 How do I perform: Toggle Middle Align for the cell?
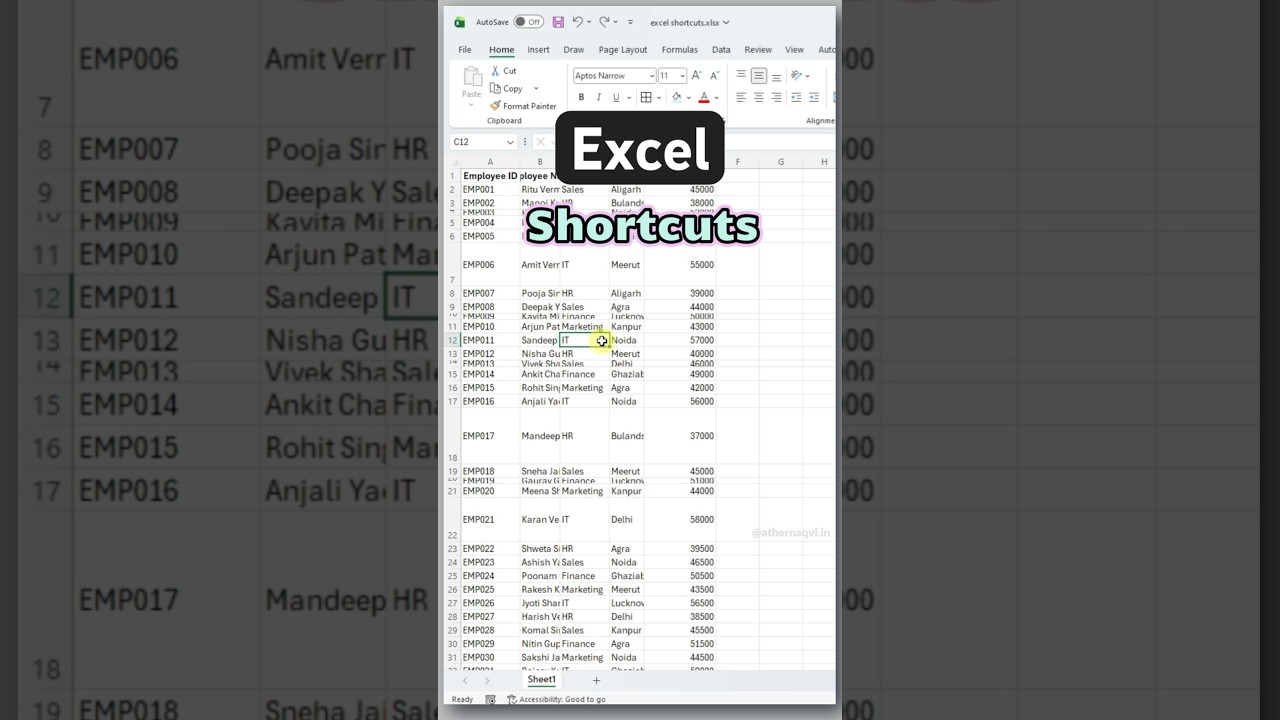pos(758,75)
